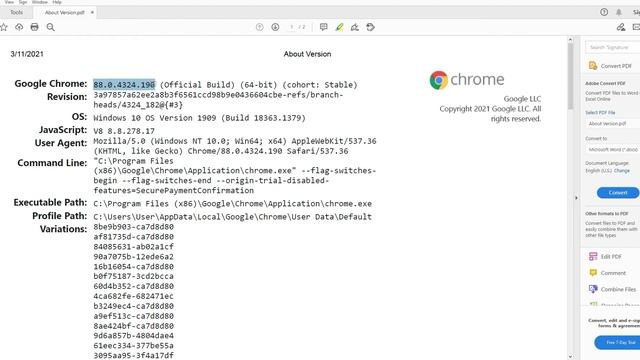Click variation b0f75187-3cd2bcca
Image resolution: width=640 pixels, height=360 pixels.
[133, 276]
